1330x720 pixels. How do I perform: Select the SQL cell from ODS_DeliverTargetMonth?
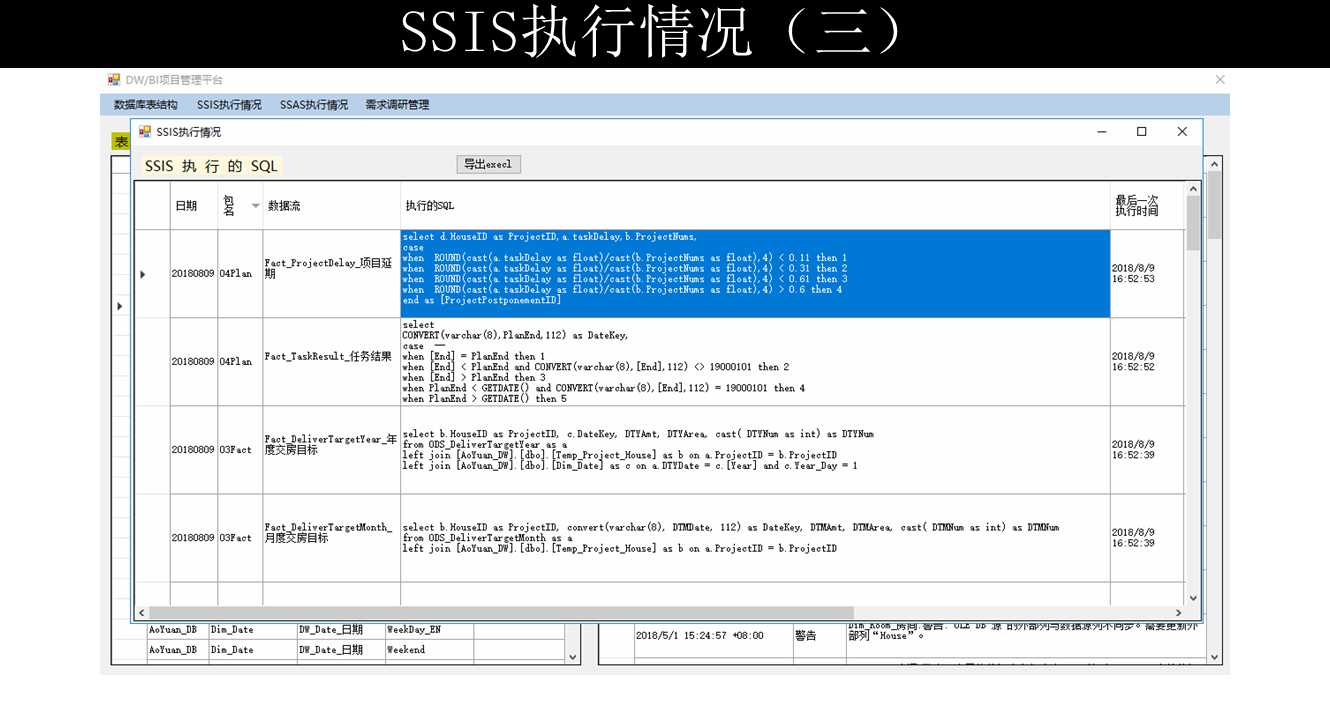(x=755, y=538)
